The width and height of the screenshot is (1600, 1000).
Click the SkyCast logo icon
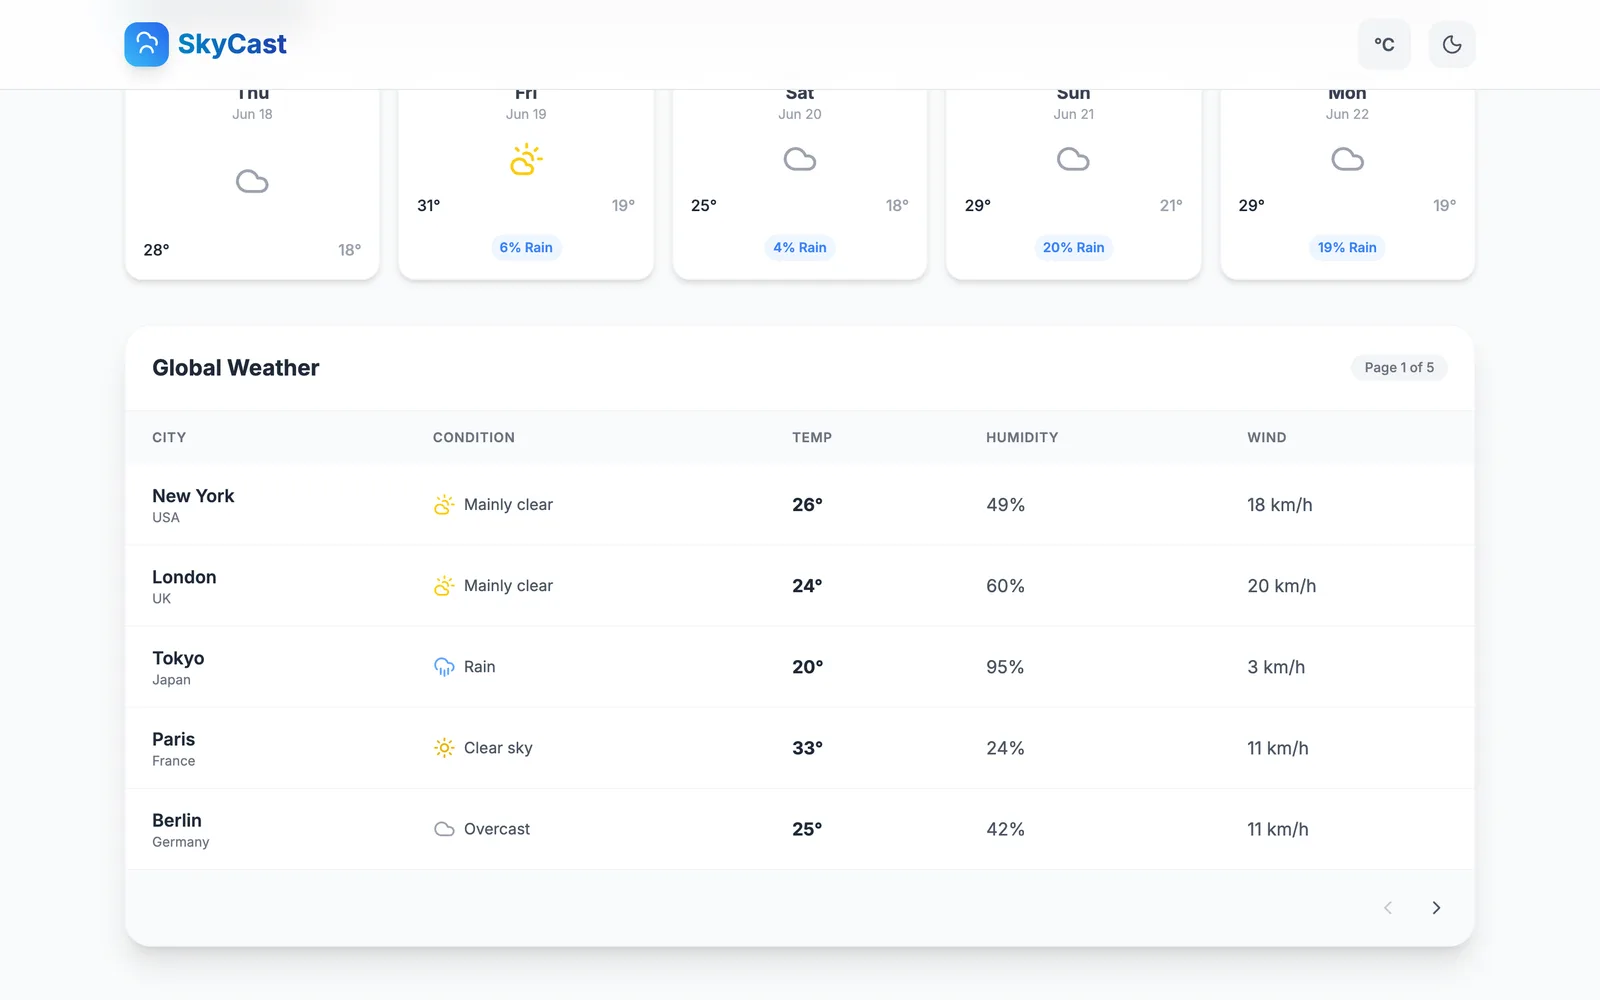coord(146,44)
